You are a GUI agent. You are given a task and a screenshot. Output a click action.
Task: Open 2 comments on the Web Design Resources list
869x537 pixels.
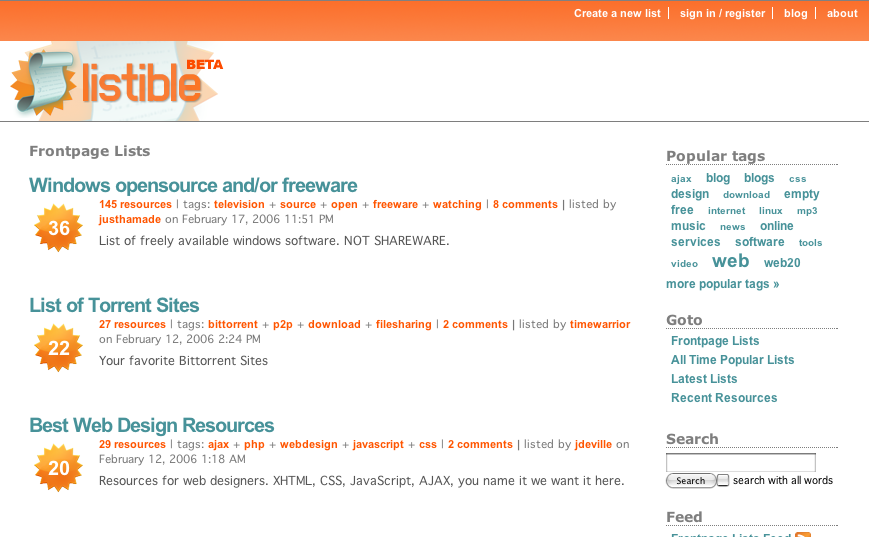(x=480, y=444)
